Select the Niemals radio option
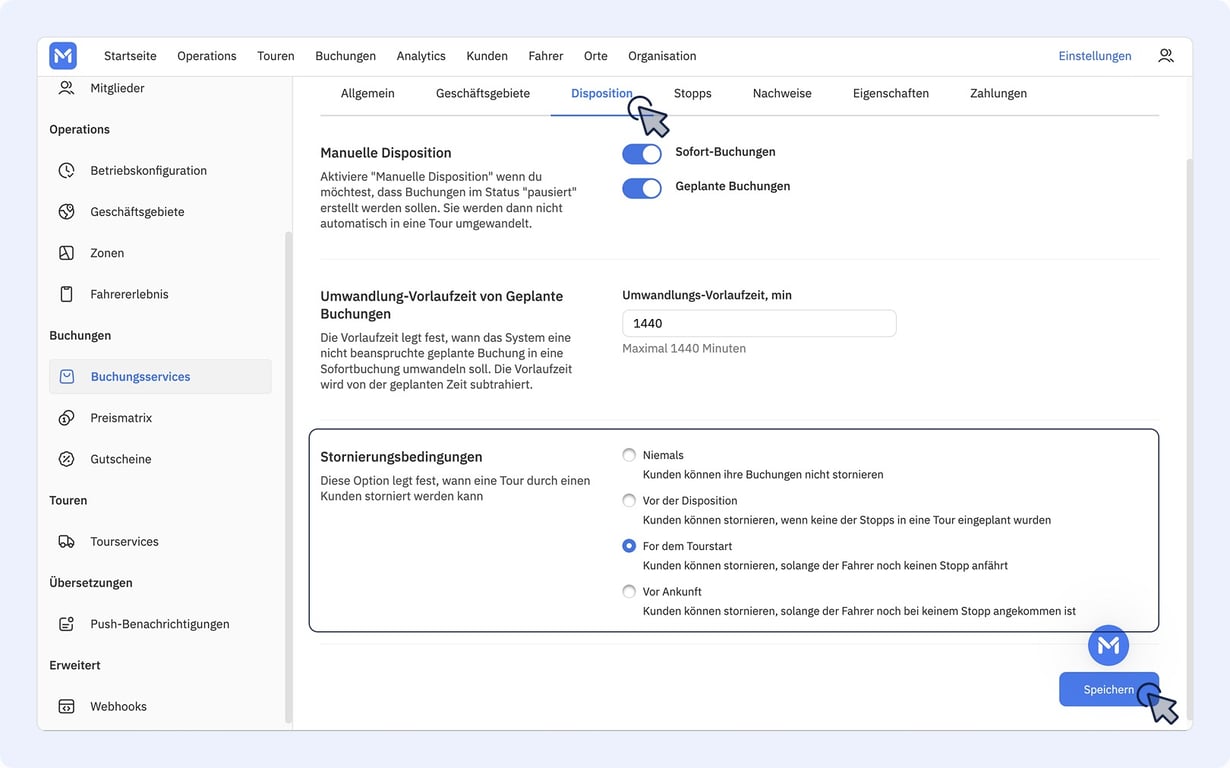This screenshot has height=768, width=1230. (629, 455)
